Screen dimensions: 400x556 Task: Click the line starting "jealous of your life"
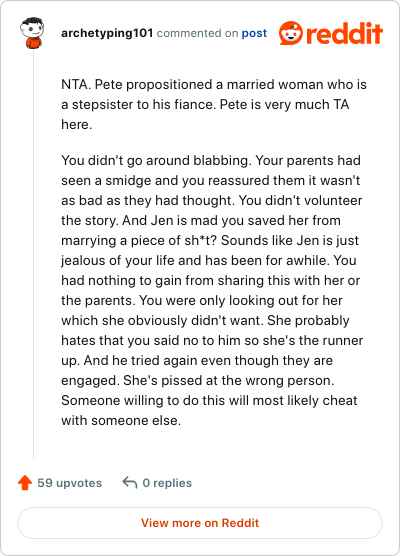pos(209,260)
